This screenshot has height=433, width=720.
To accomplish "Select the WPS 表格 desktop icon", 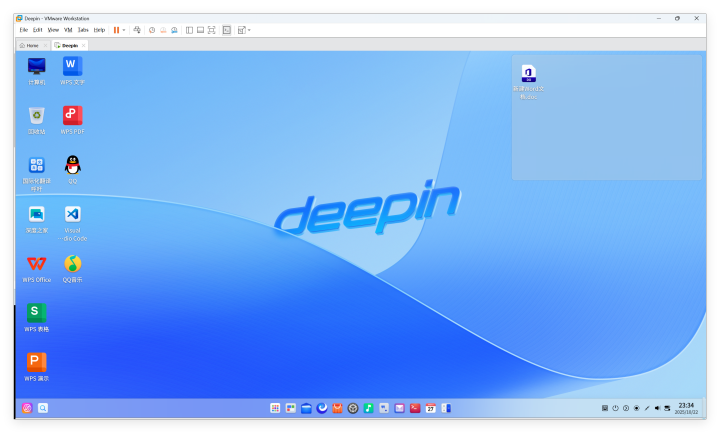I will 37,313.
